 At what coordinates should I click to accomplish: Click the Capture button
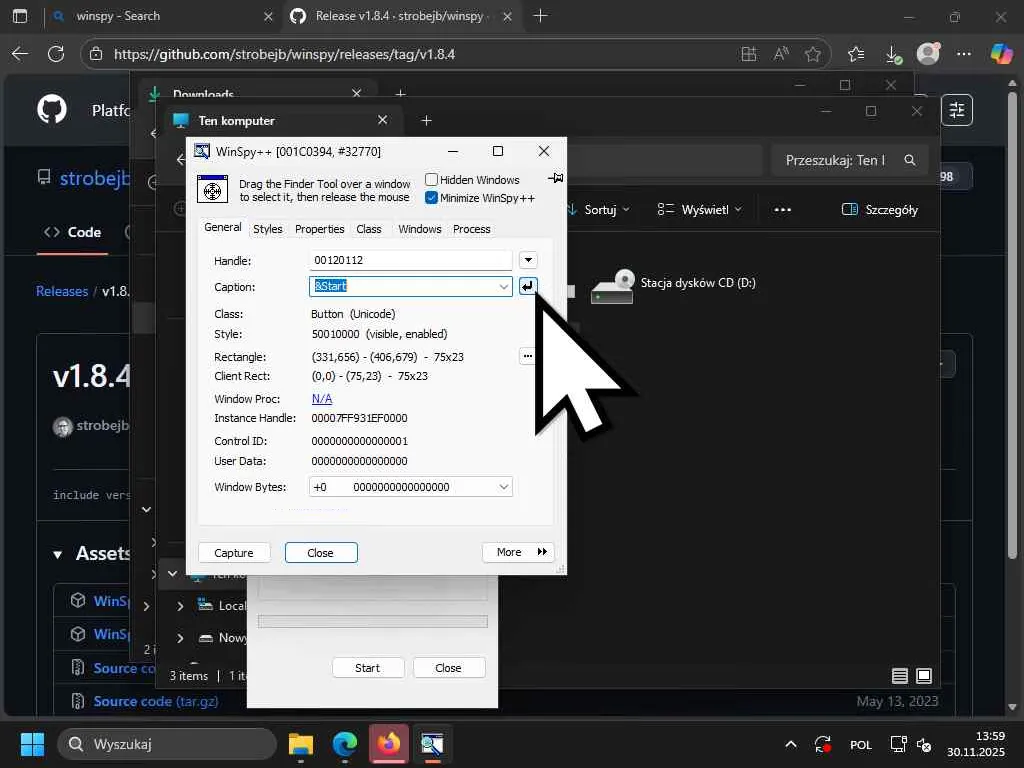(234, 553)
